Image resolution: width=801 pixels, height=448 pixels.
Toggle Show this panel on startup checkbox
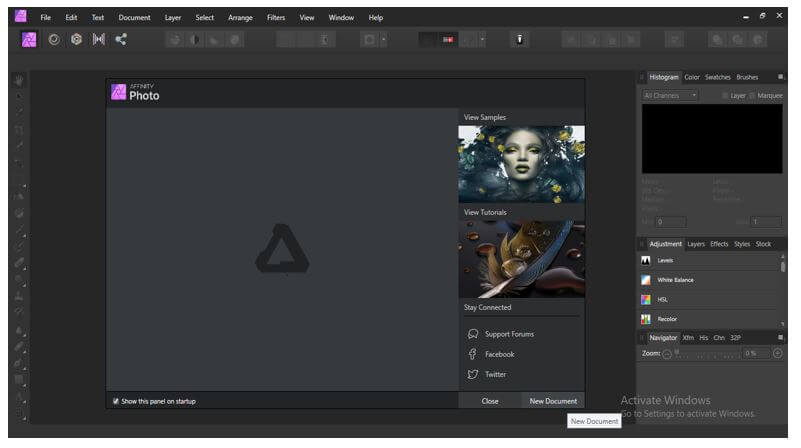pyautogui.click(x=116, y=401)
